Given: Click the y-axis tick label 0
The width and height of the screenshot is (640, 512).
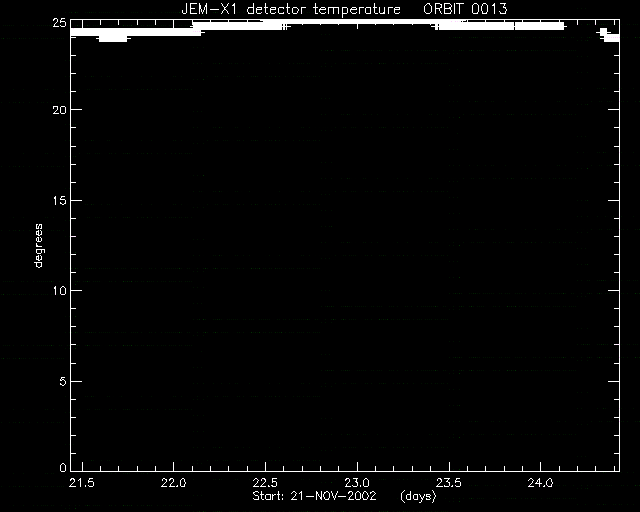Looking at the screenshot, I should coord(62,467).
